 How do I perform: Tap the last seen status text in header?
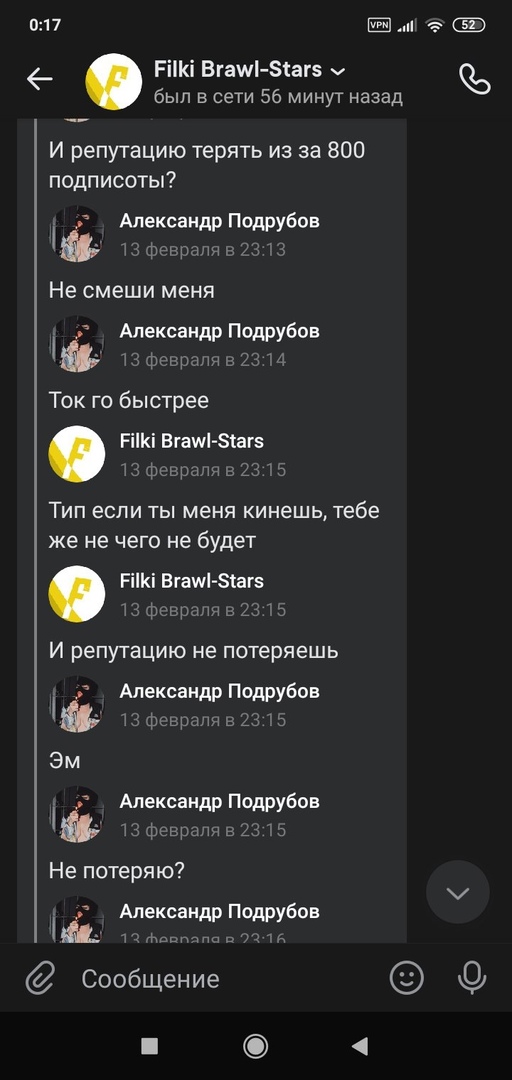[x=278, y=97]
